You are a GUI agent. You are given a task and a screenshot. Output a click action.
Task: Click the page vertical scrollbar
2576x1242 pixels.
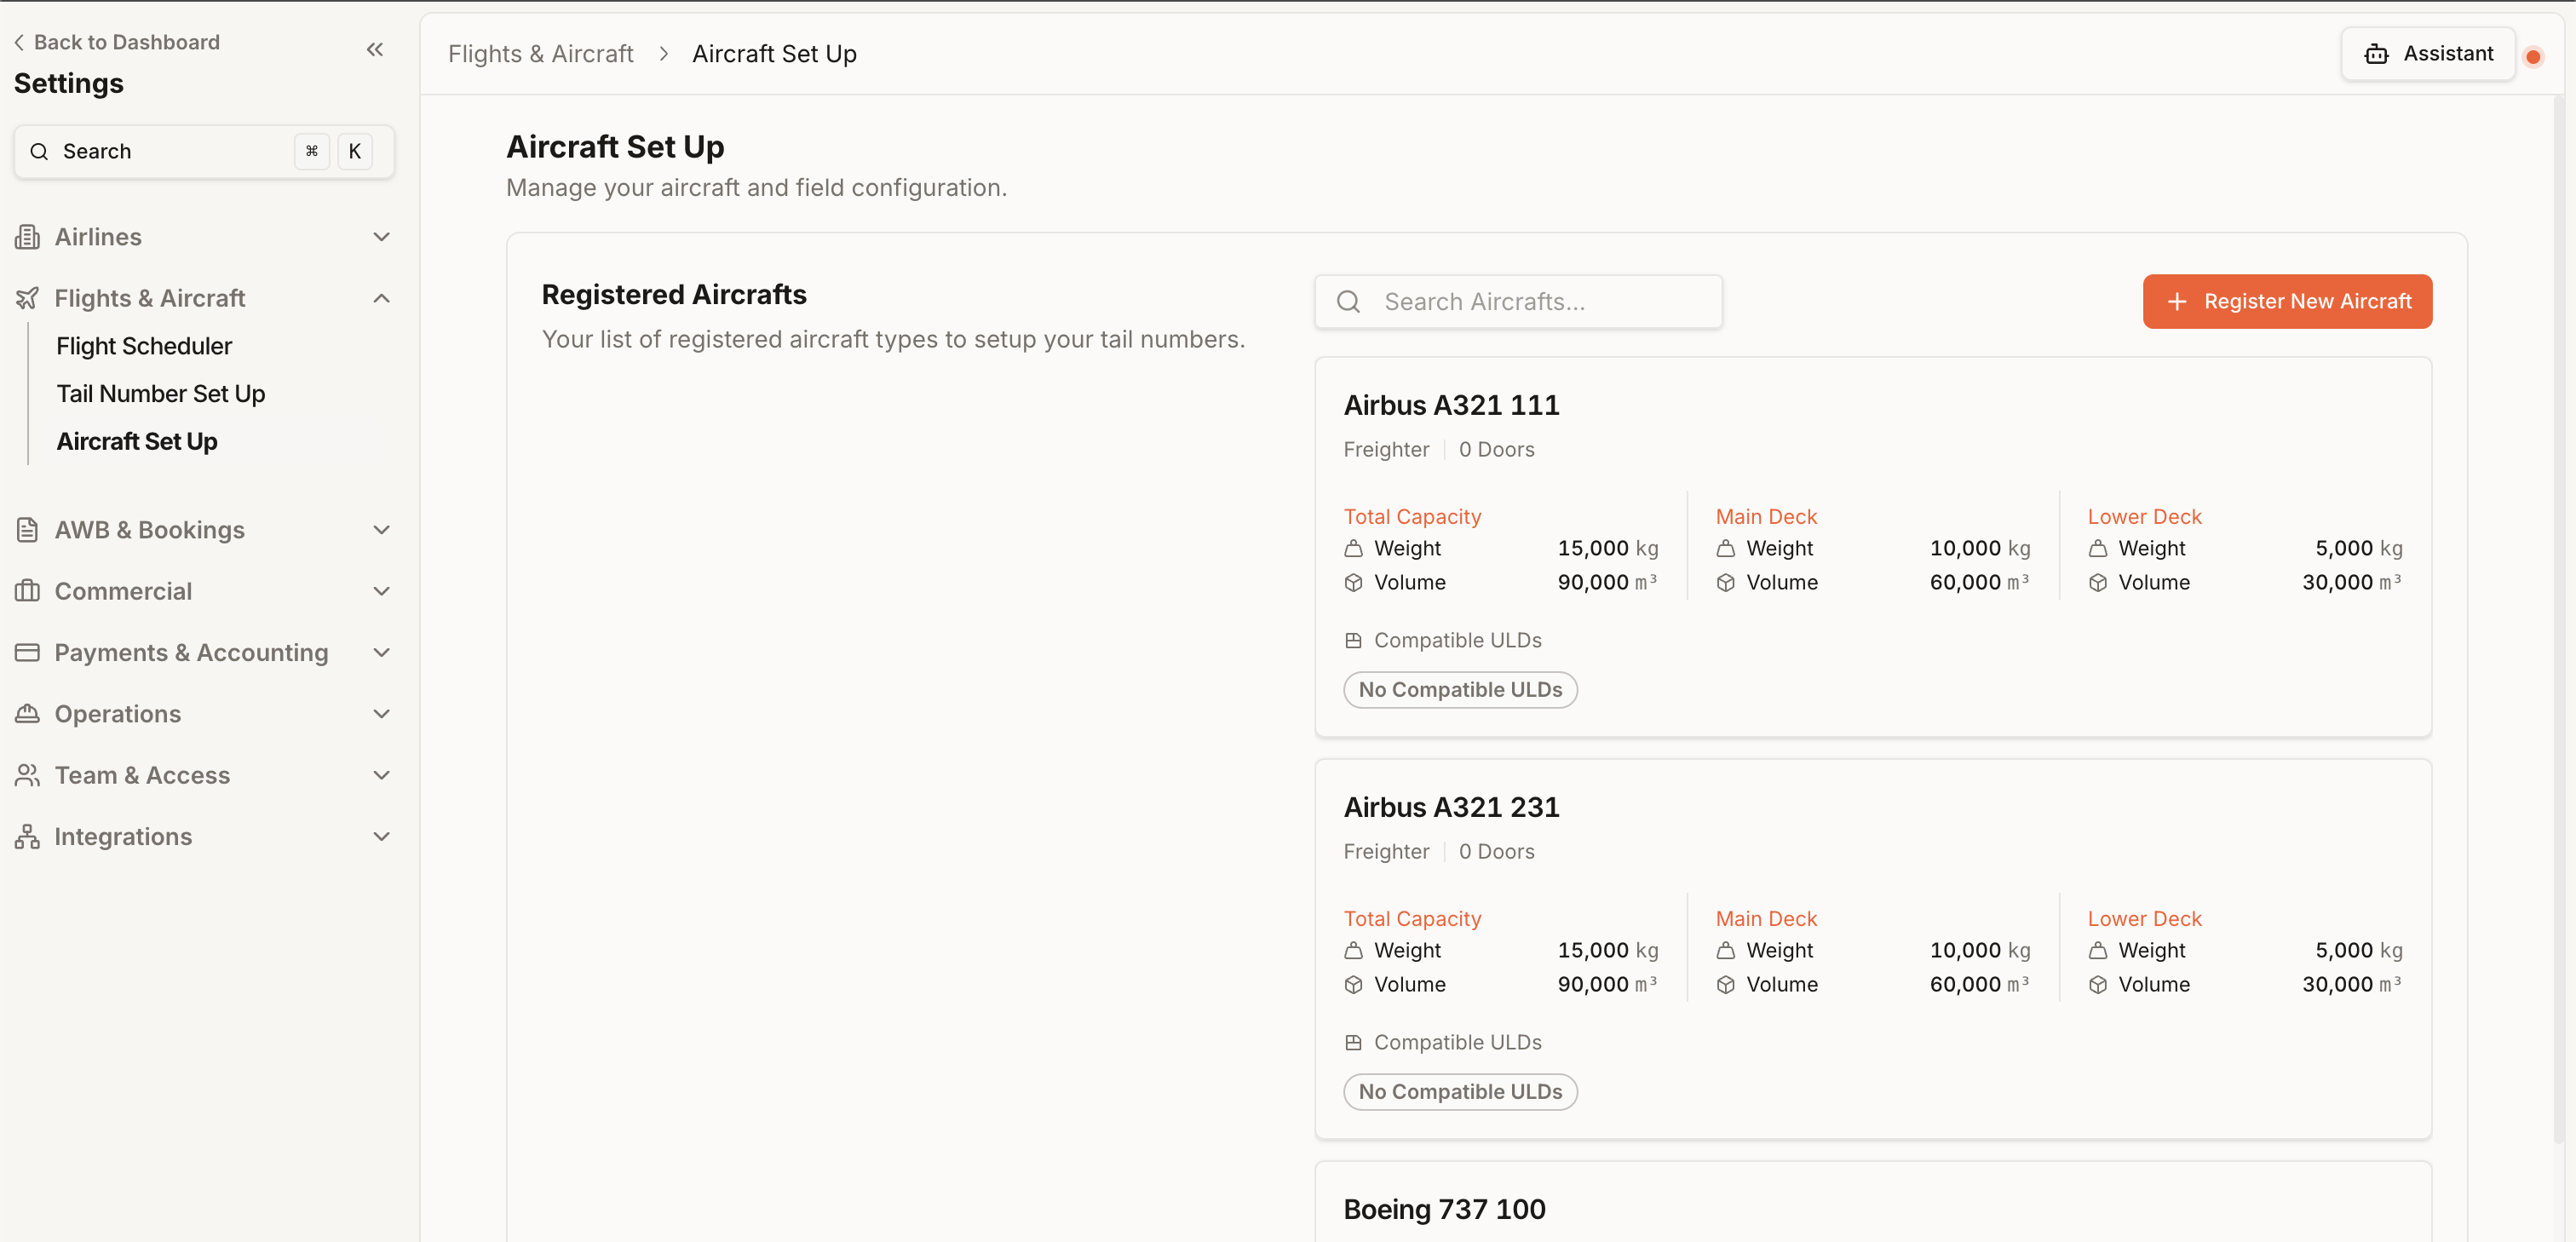(x=2558, y=620)
